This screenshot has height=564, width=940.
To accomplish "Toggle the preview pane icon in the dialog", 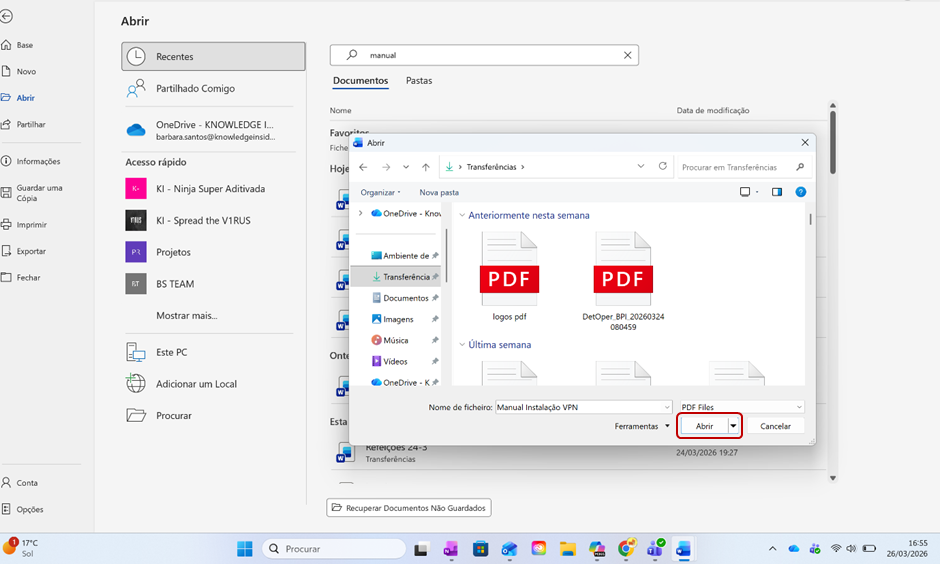I will click(777, 192).
